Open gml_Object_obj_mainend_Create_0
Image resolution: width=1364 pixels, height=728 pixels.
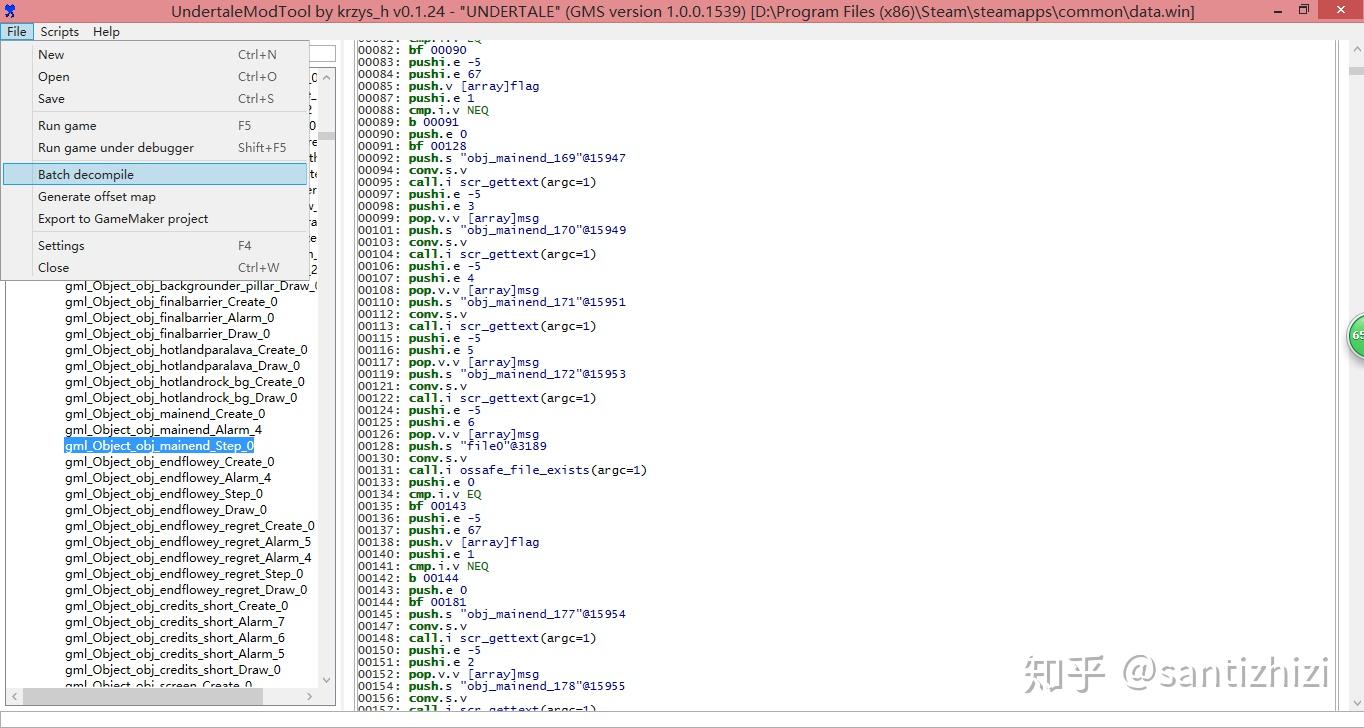(165, 414)
